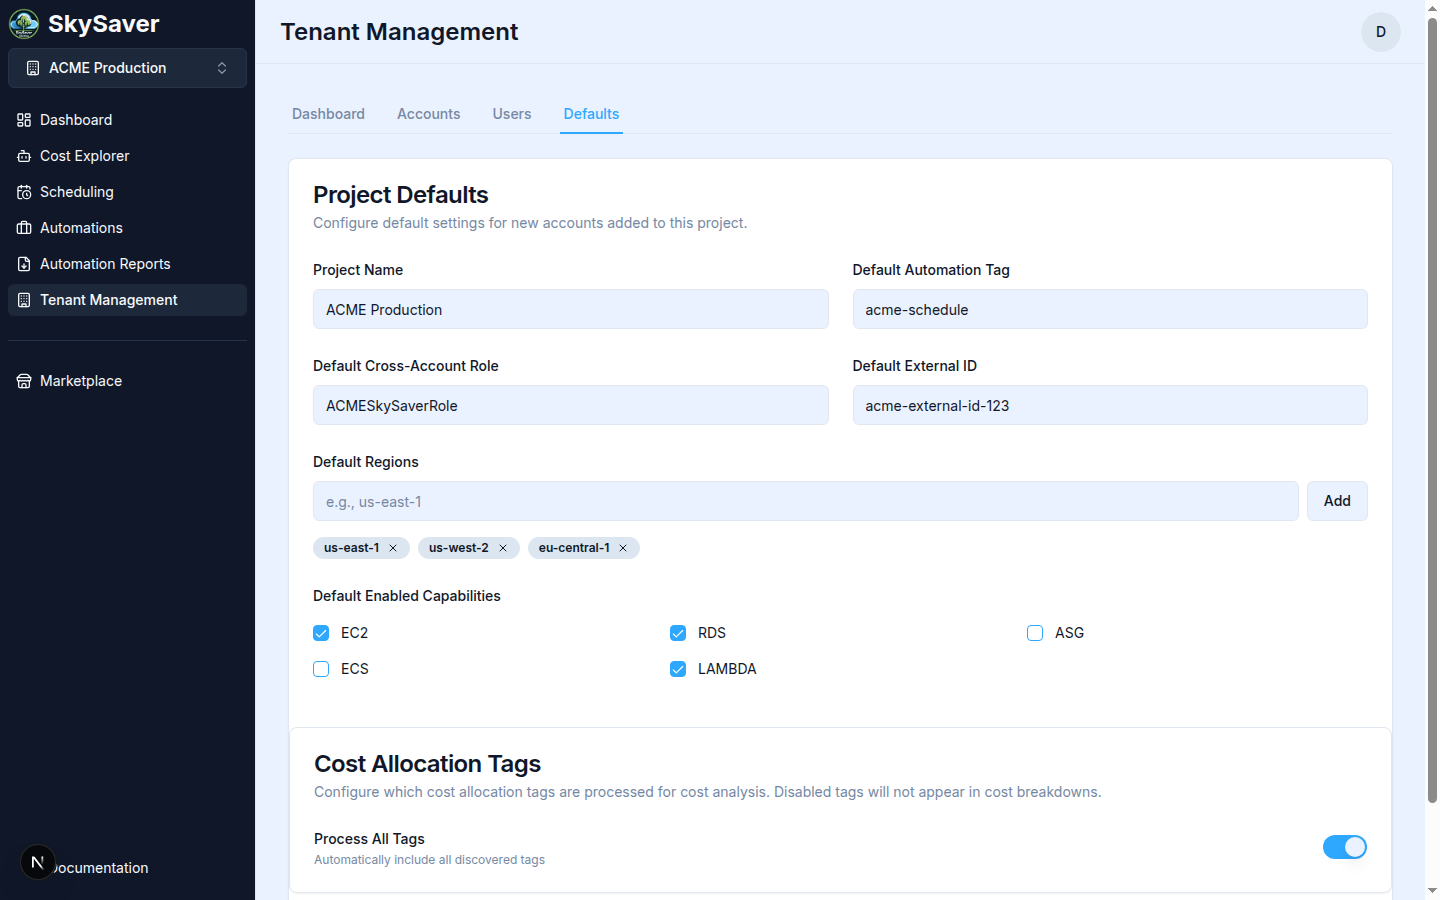Switch to the Accounts tab
The image size is (1440, 900).
pos(428,113)
